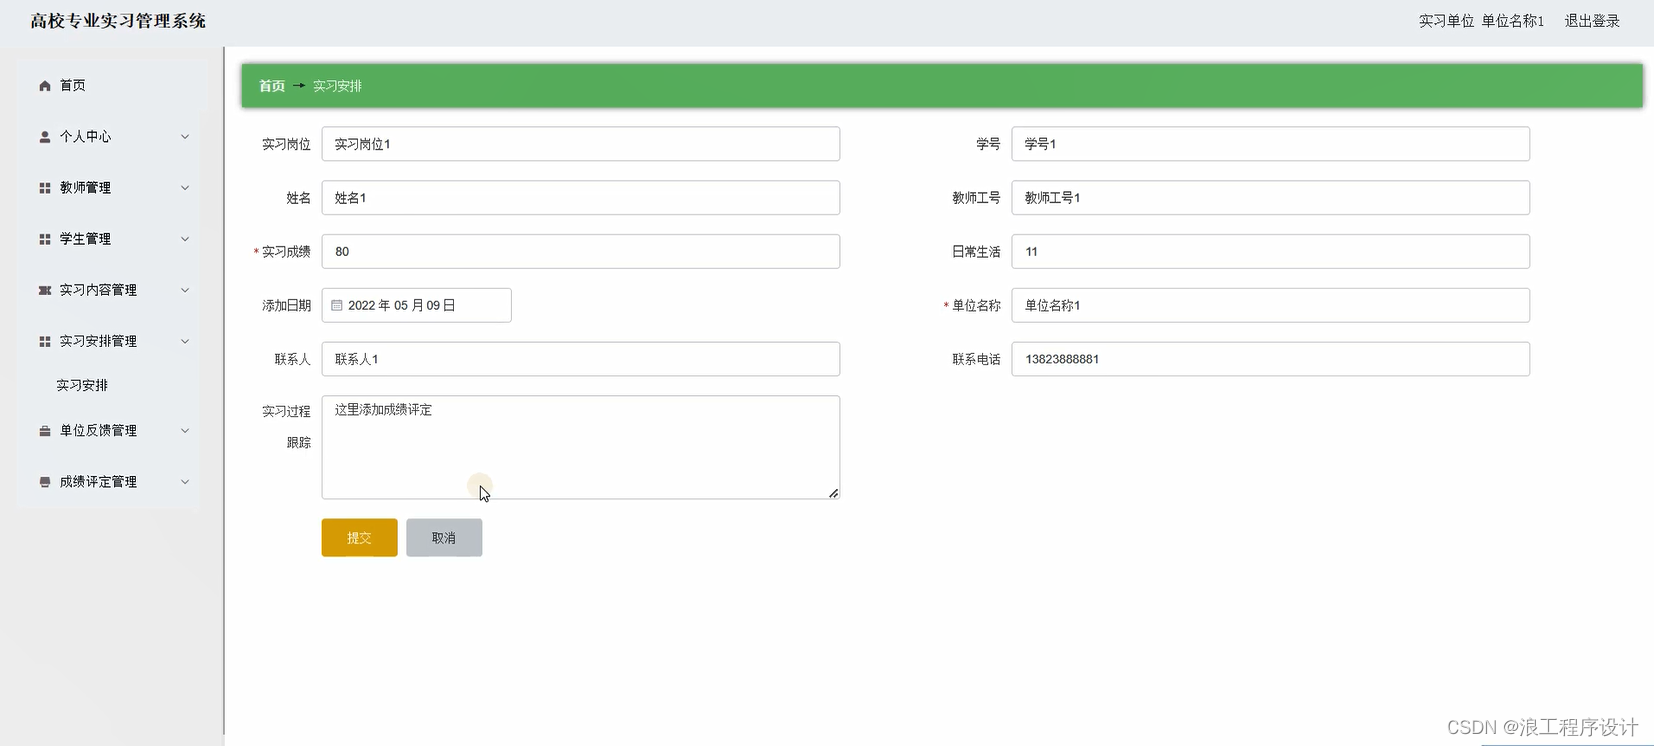Click the home icon beside 首页
This screenshot has width=1654, height=746.
point(44,86)
